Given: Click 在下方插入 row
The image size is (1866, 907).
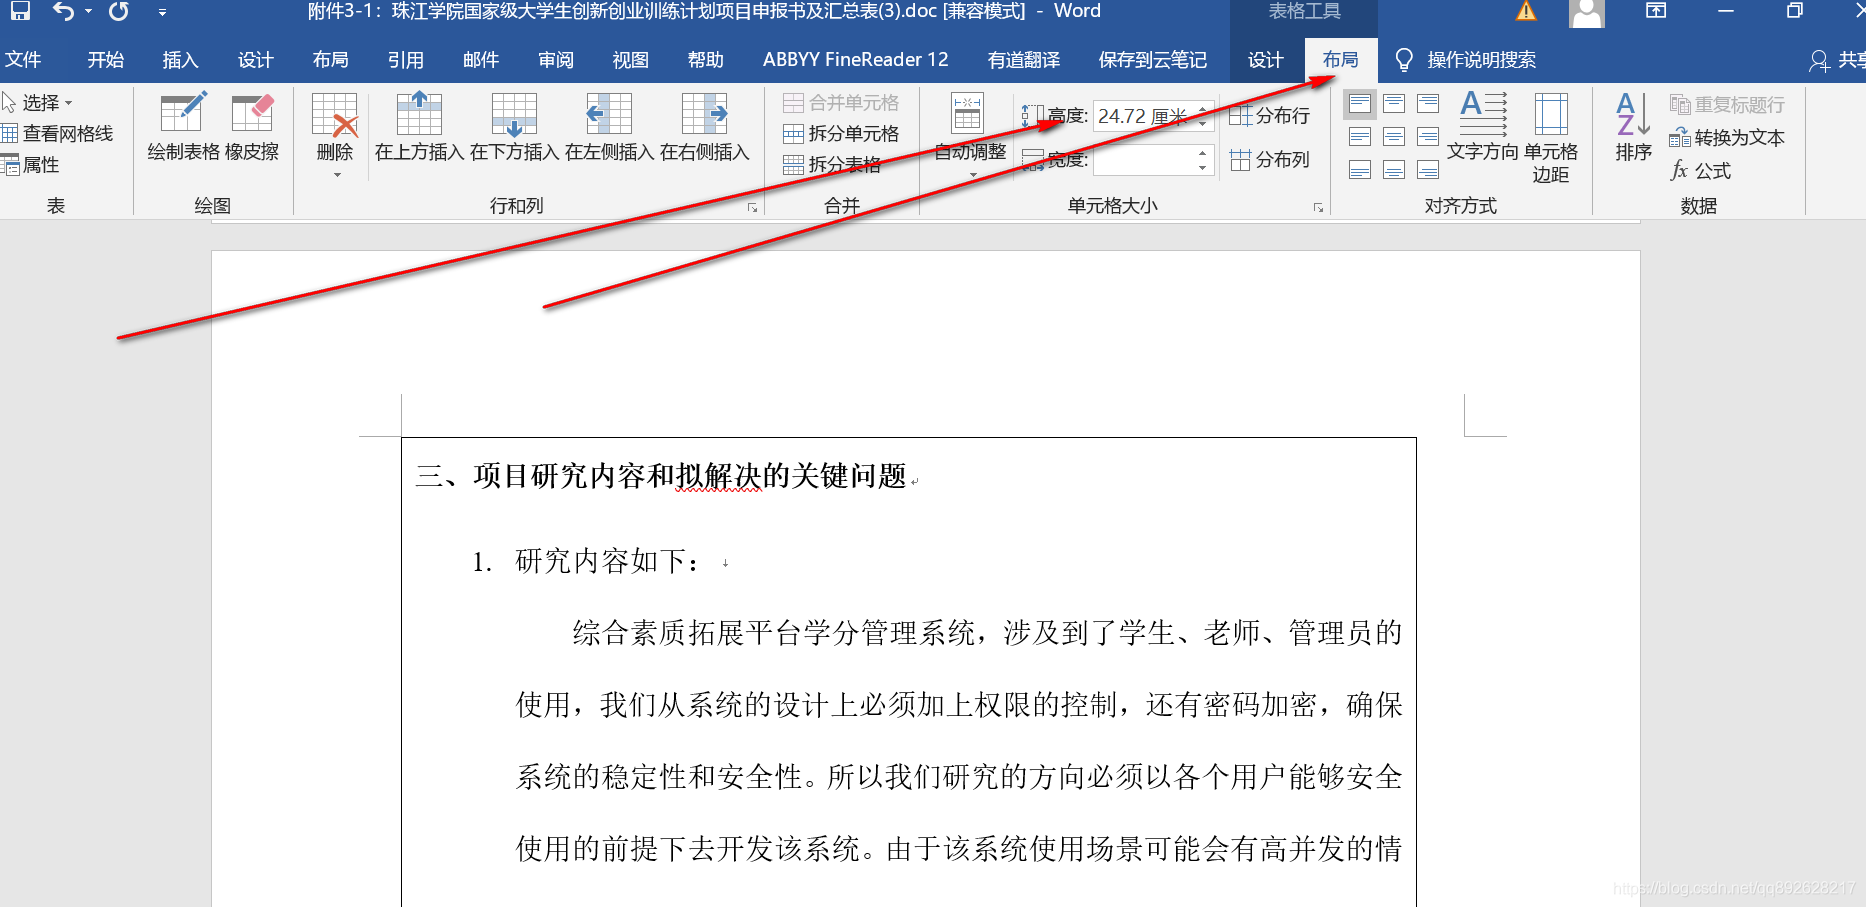Looking at the screenshot, I should point(514,127).
